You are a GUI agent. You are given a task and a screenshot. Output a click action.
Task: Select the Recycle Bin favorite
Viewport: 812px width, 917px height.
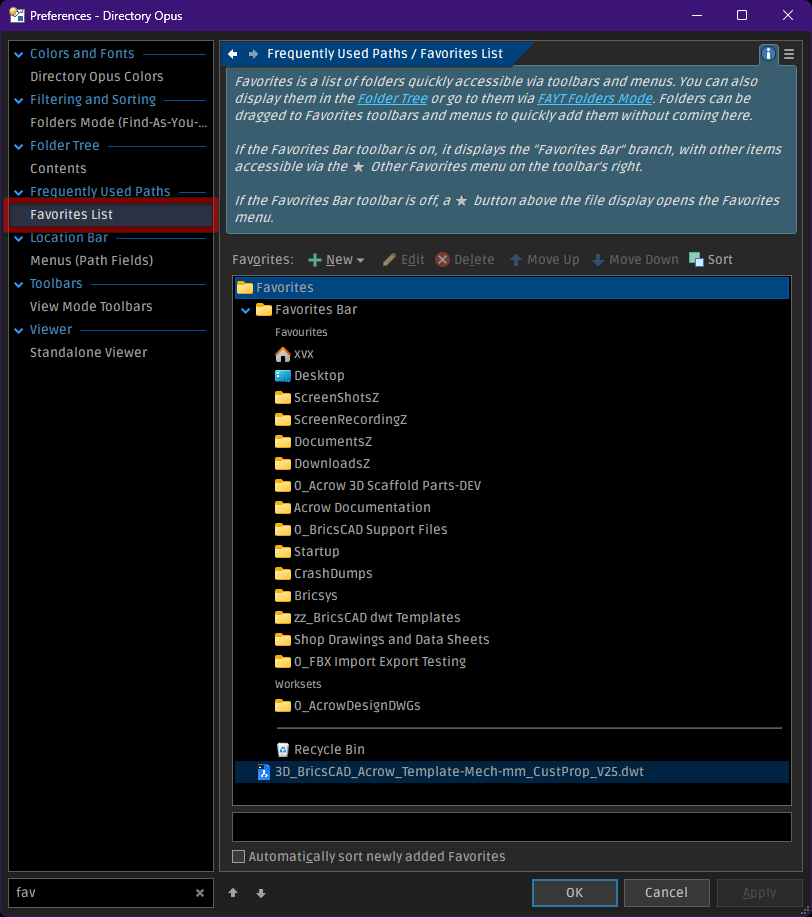pyautogui.click(x=329, y=749)
